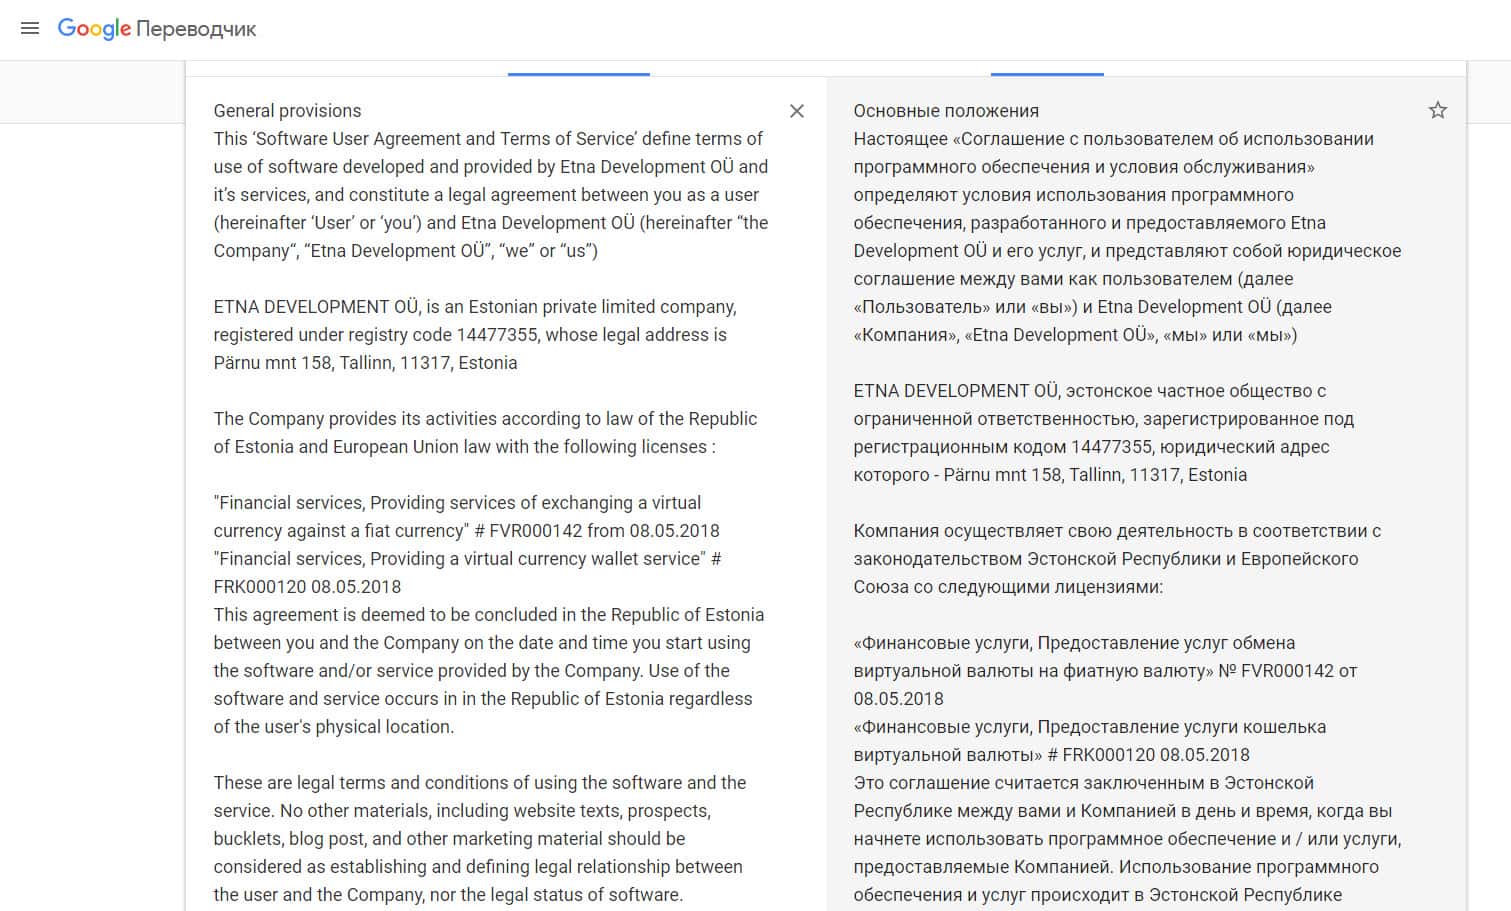
Task: Click the translated heading 'Основные положения'
Action: click(x=946, y=111)
